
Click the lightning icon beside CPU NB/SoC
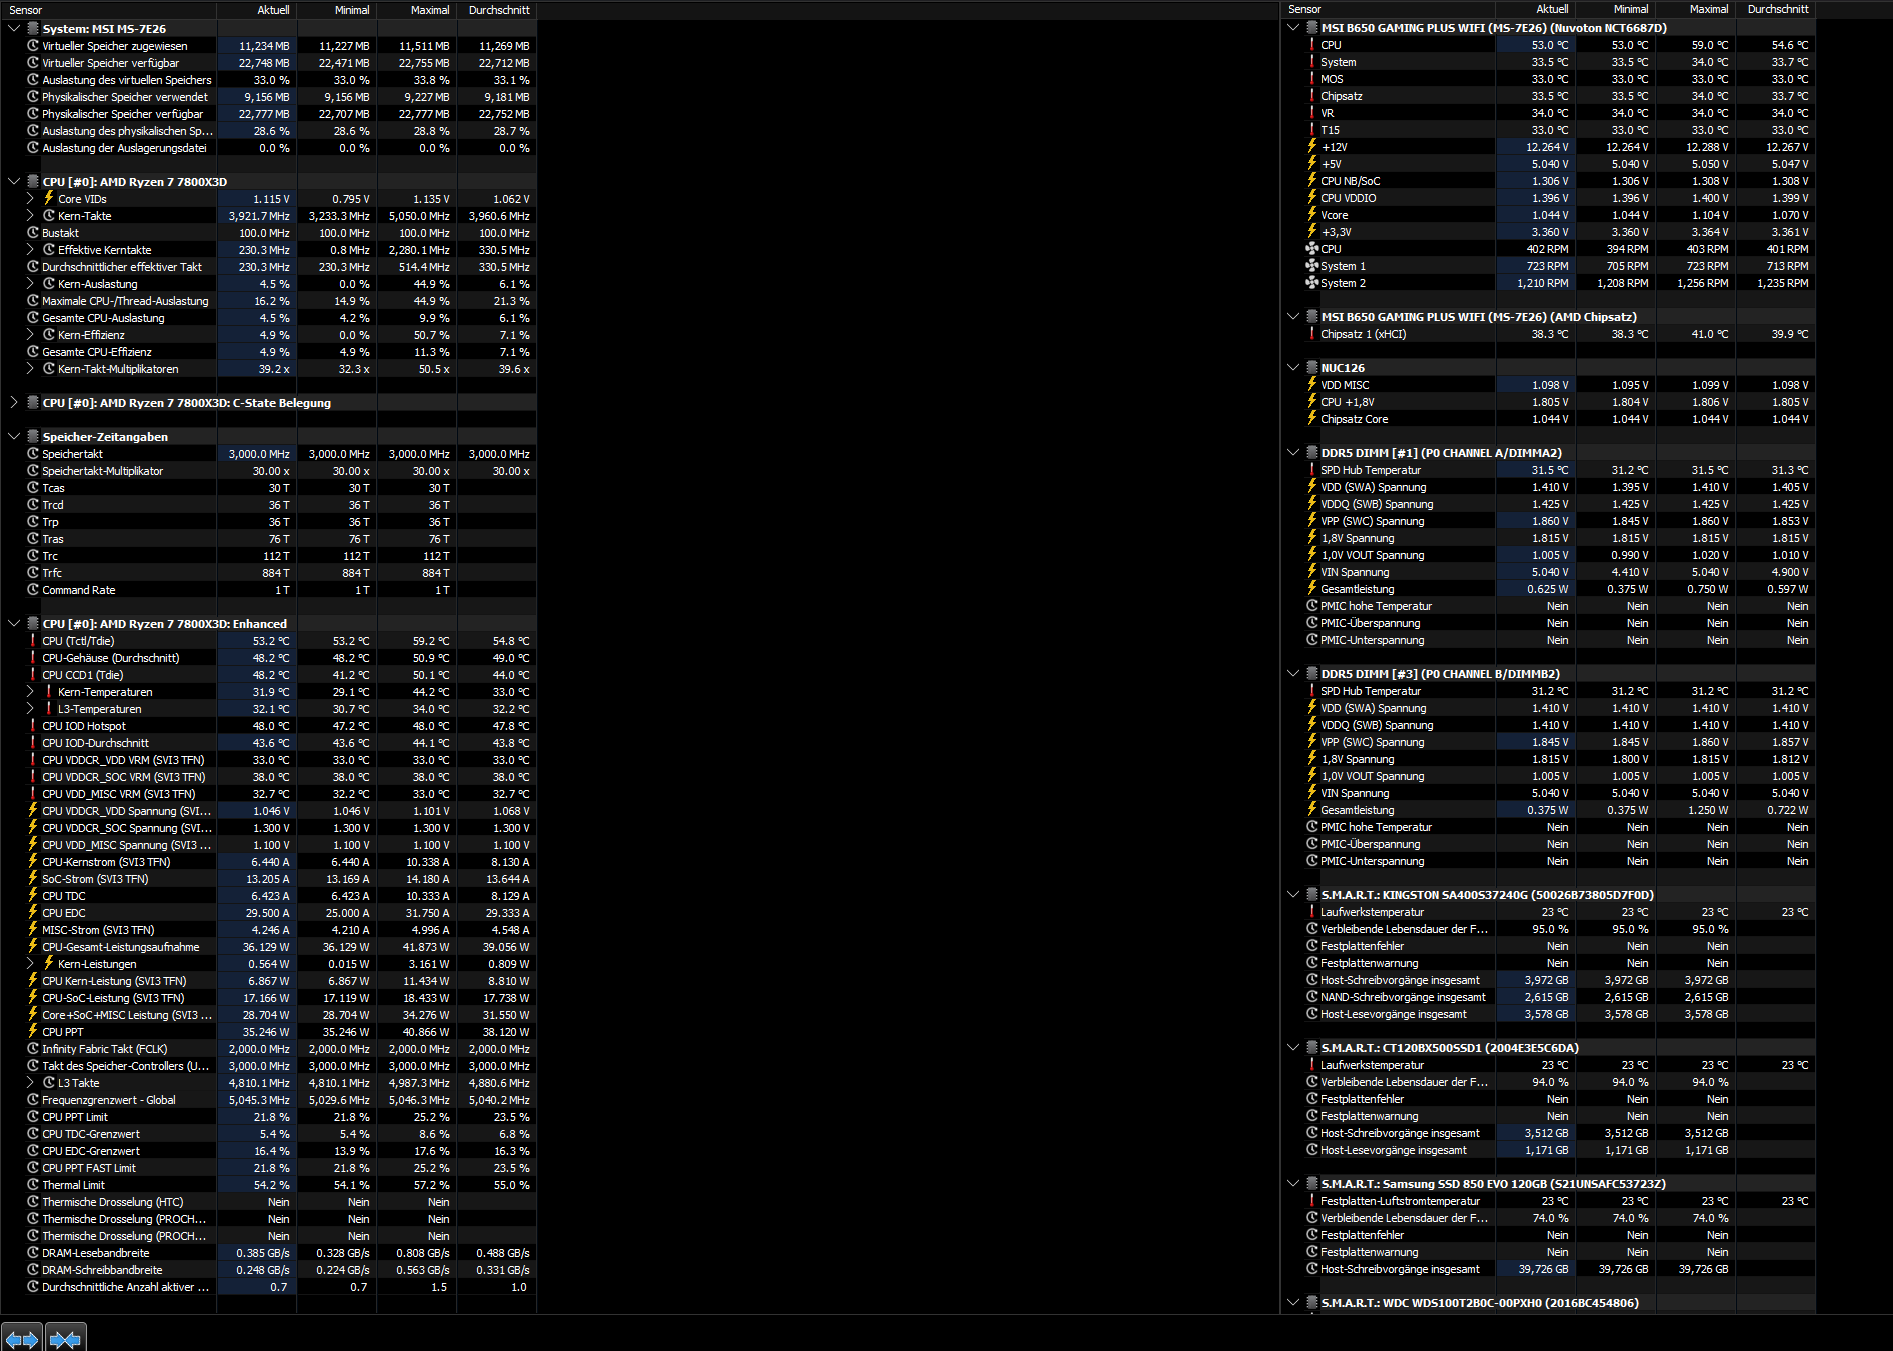pos(1312,181)
